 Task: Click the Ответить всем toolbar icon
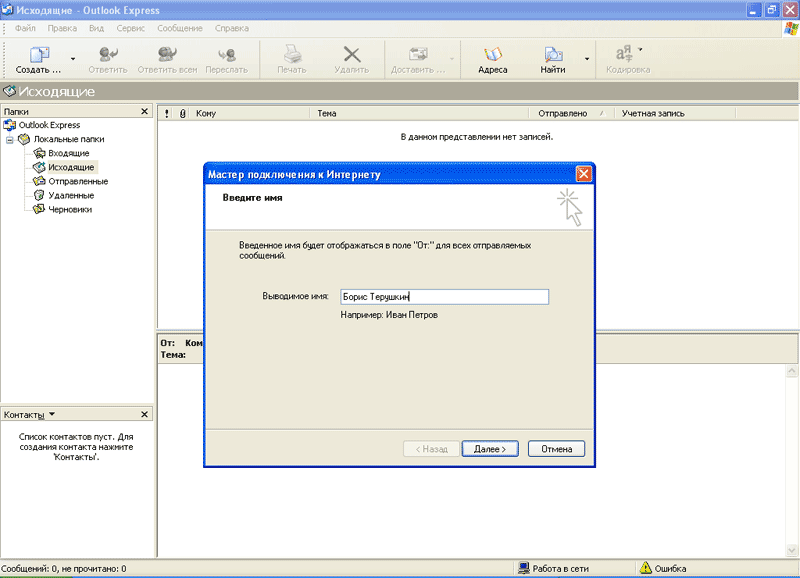coord(167,54)
